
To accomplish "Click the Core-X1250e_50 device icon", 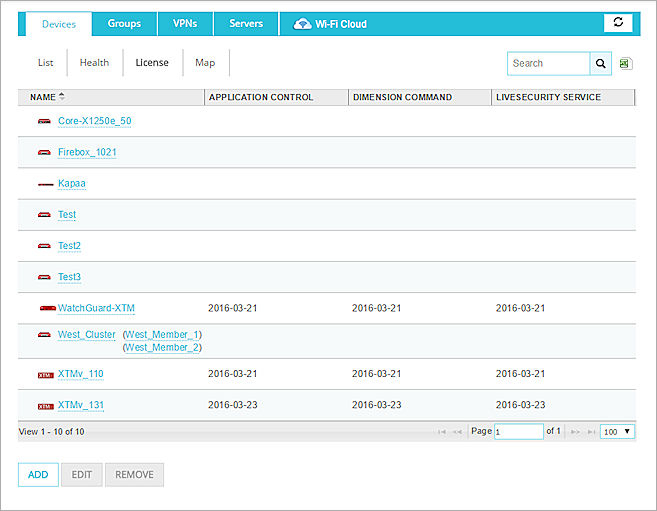I will coord(44,121).
